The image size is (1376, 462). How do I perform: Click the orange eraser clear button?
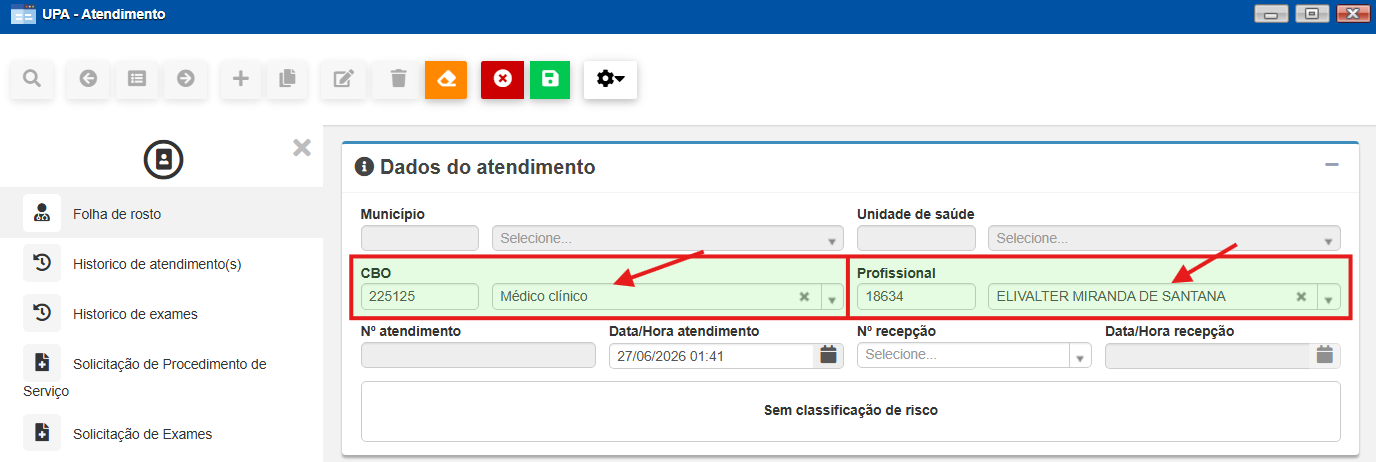click(446, 79)
